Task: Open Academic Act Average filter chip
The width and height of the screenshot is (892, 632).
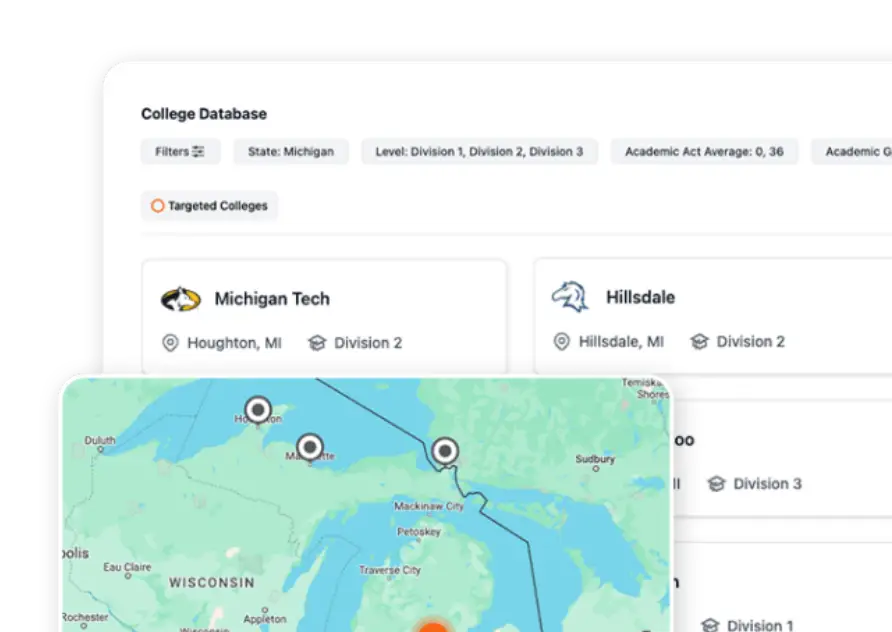Action: pos(704,152)
